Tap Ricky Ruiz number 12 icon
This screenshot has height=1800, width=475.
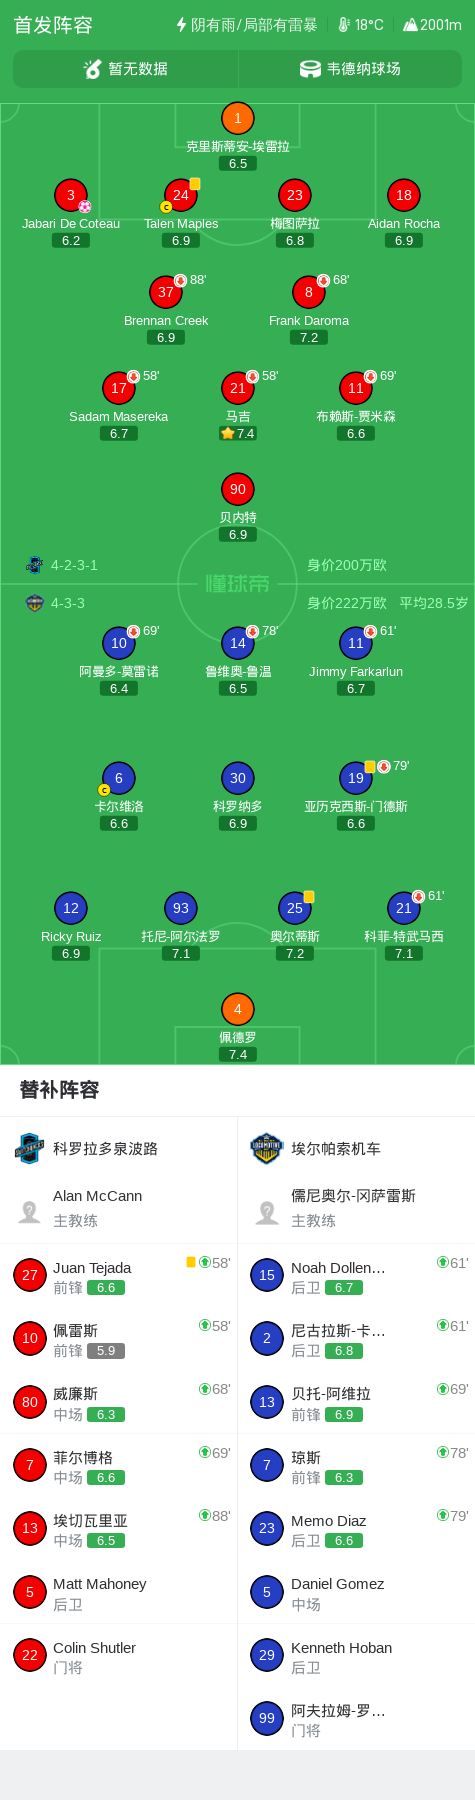71,908
